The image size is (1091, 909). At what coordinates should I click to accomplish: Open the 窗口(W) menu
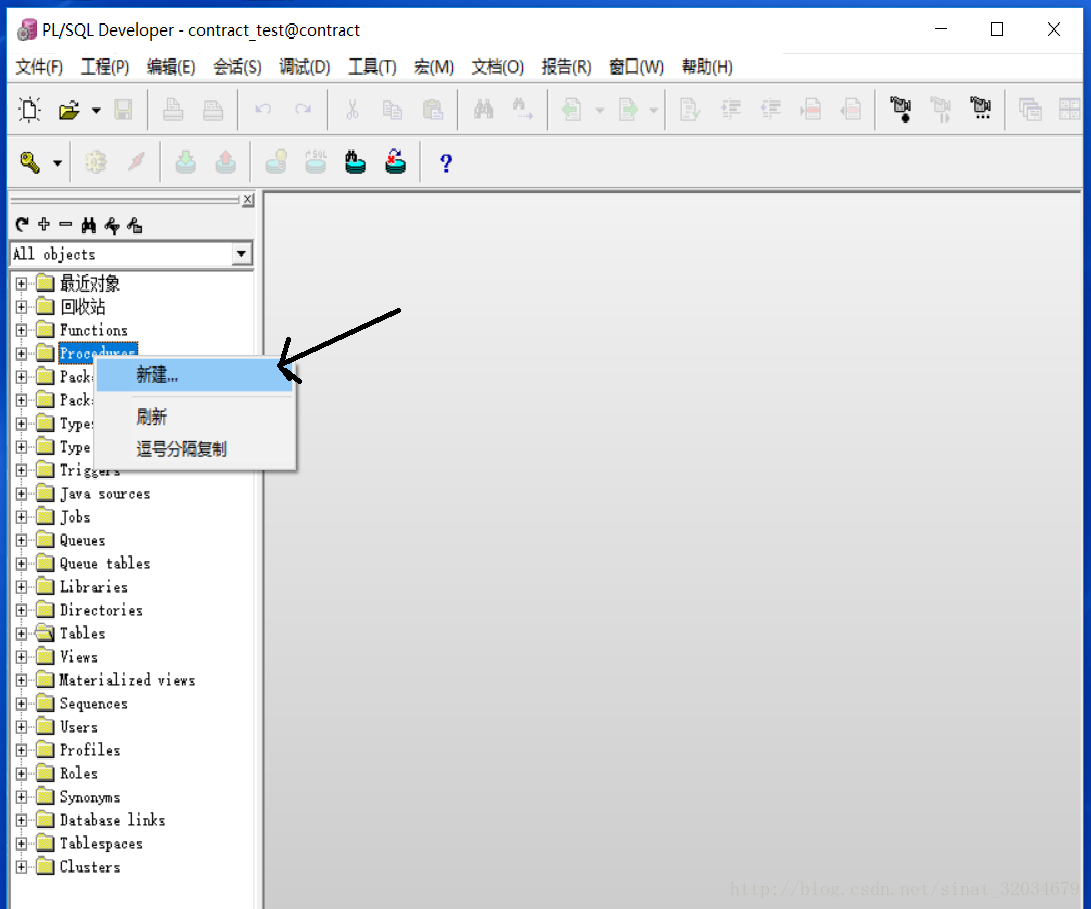(636, 67)
